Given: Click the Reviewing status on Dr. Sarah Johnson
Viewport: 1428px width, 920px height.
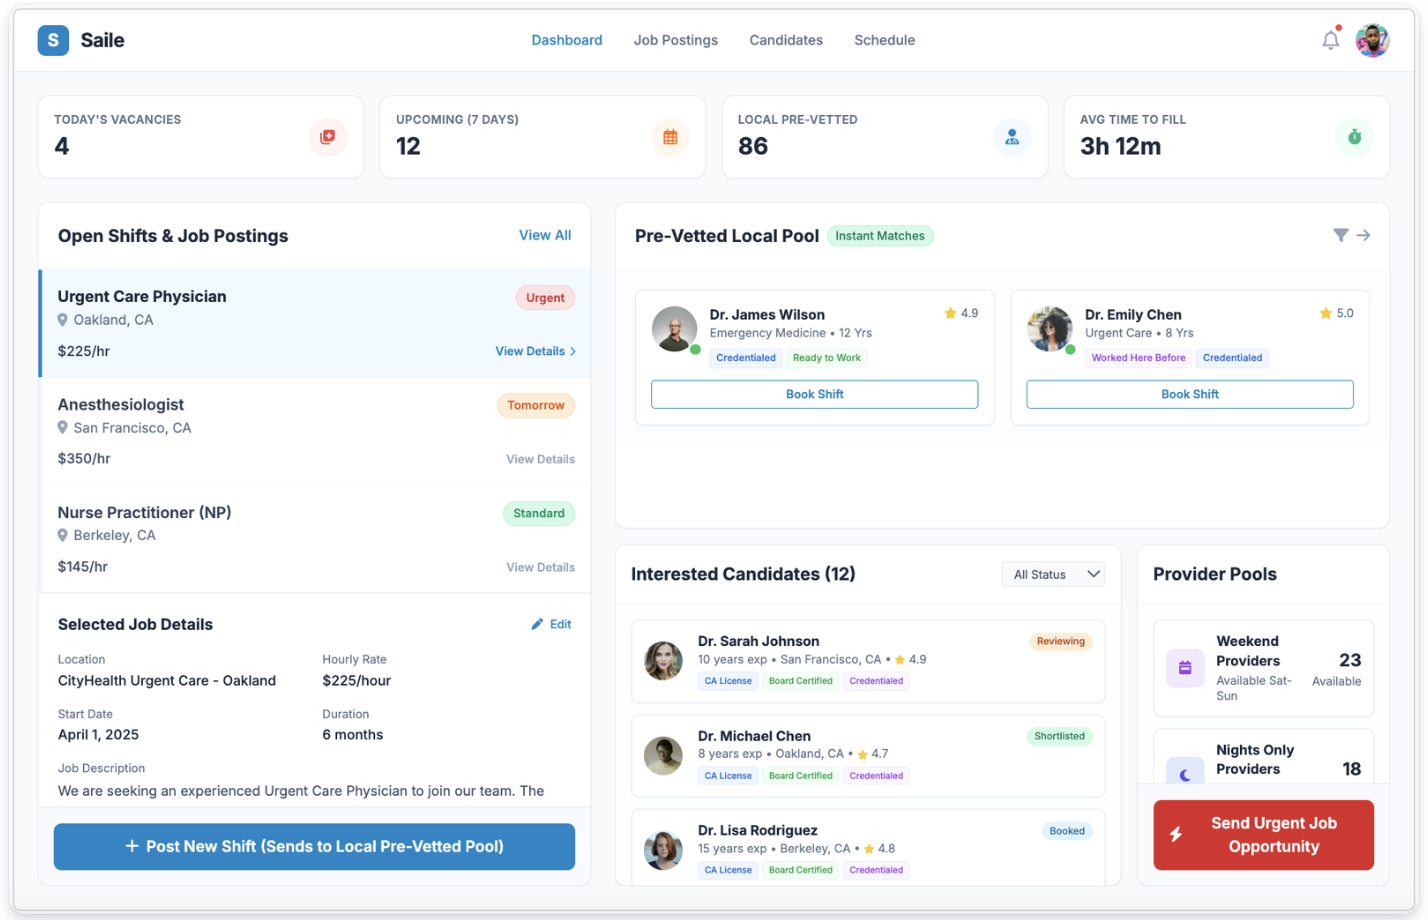Looking at the screenshot, I should 1060,641.
